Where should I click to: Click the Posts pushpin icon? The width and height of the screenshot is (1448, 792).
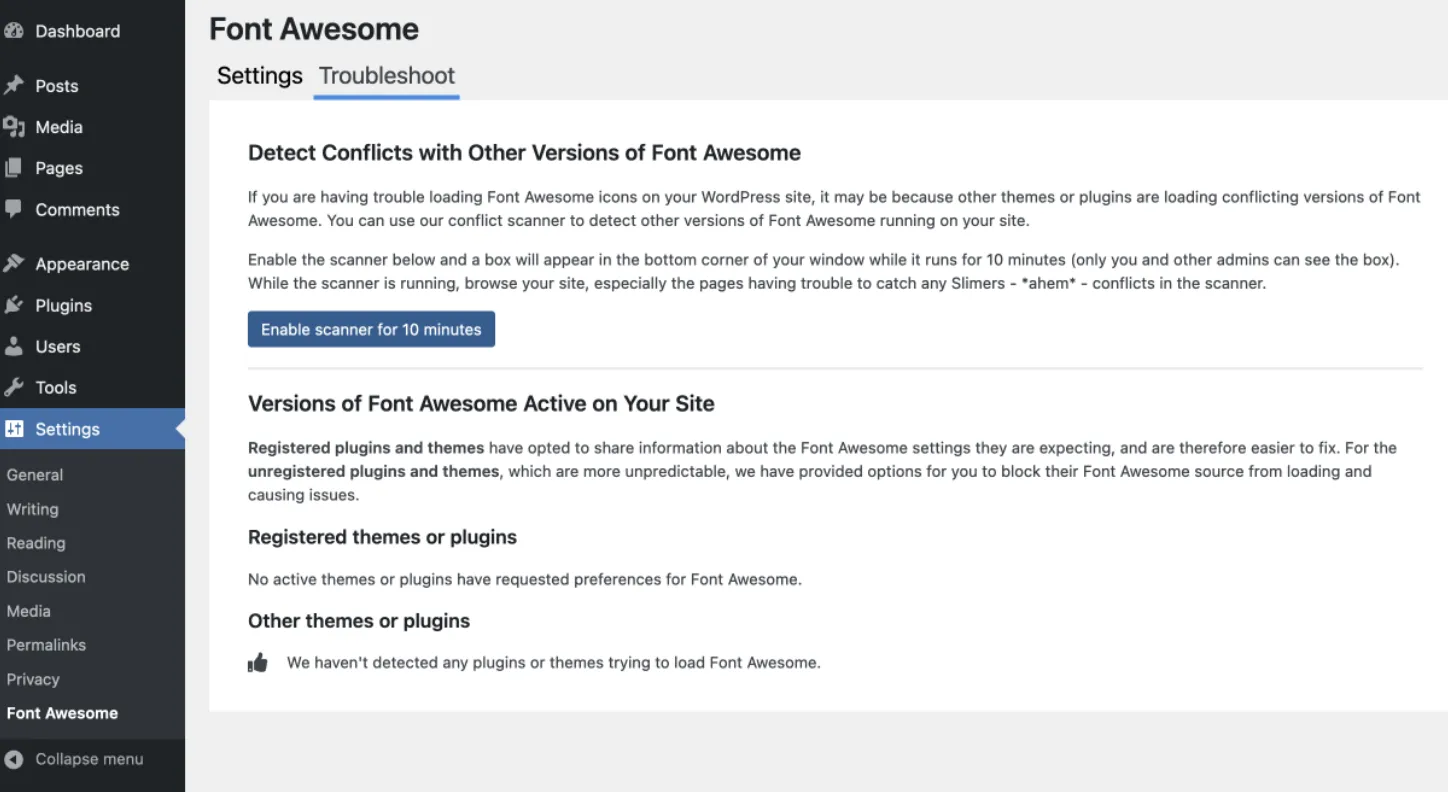point(13,86)
